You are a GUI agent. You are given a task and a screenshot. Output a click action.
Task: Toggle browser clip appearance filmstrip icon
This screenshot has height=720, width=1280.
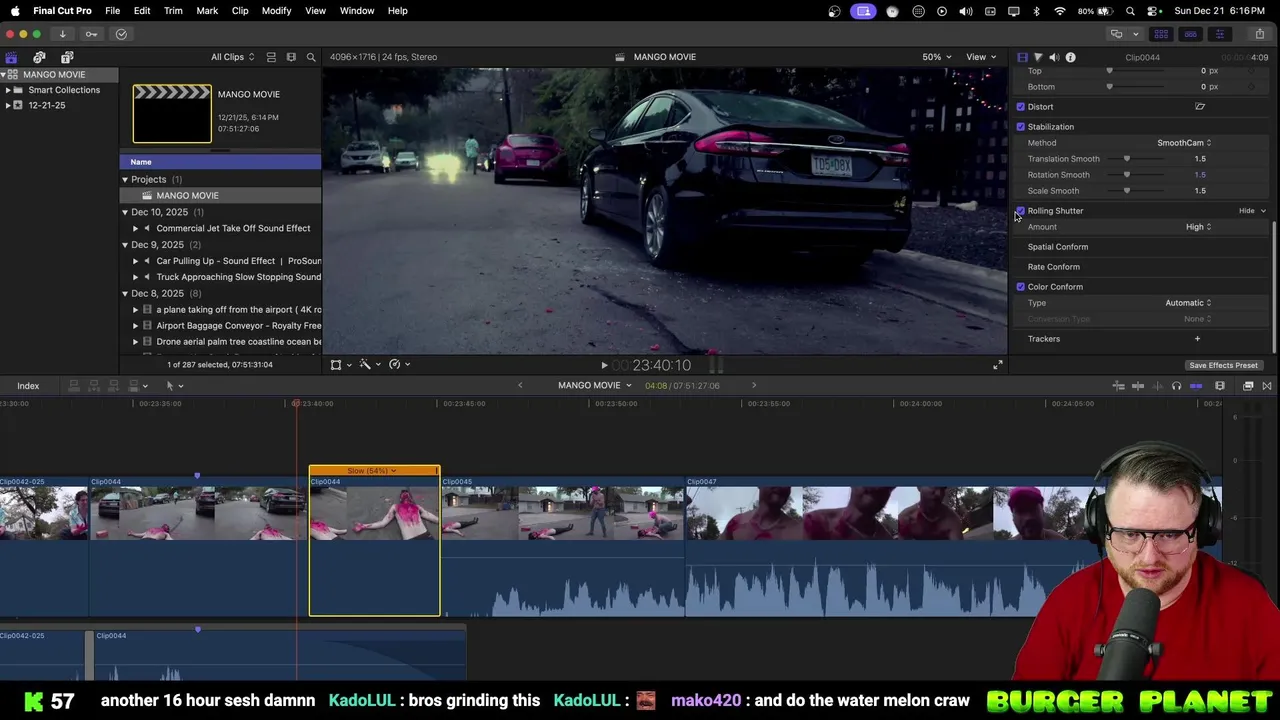click(291, 57)
